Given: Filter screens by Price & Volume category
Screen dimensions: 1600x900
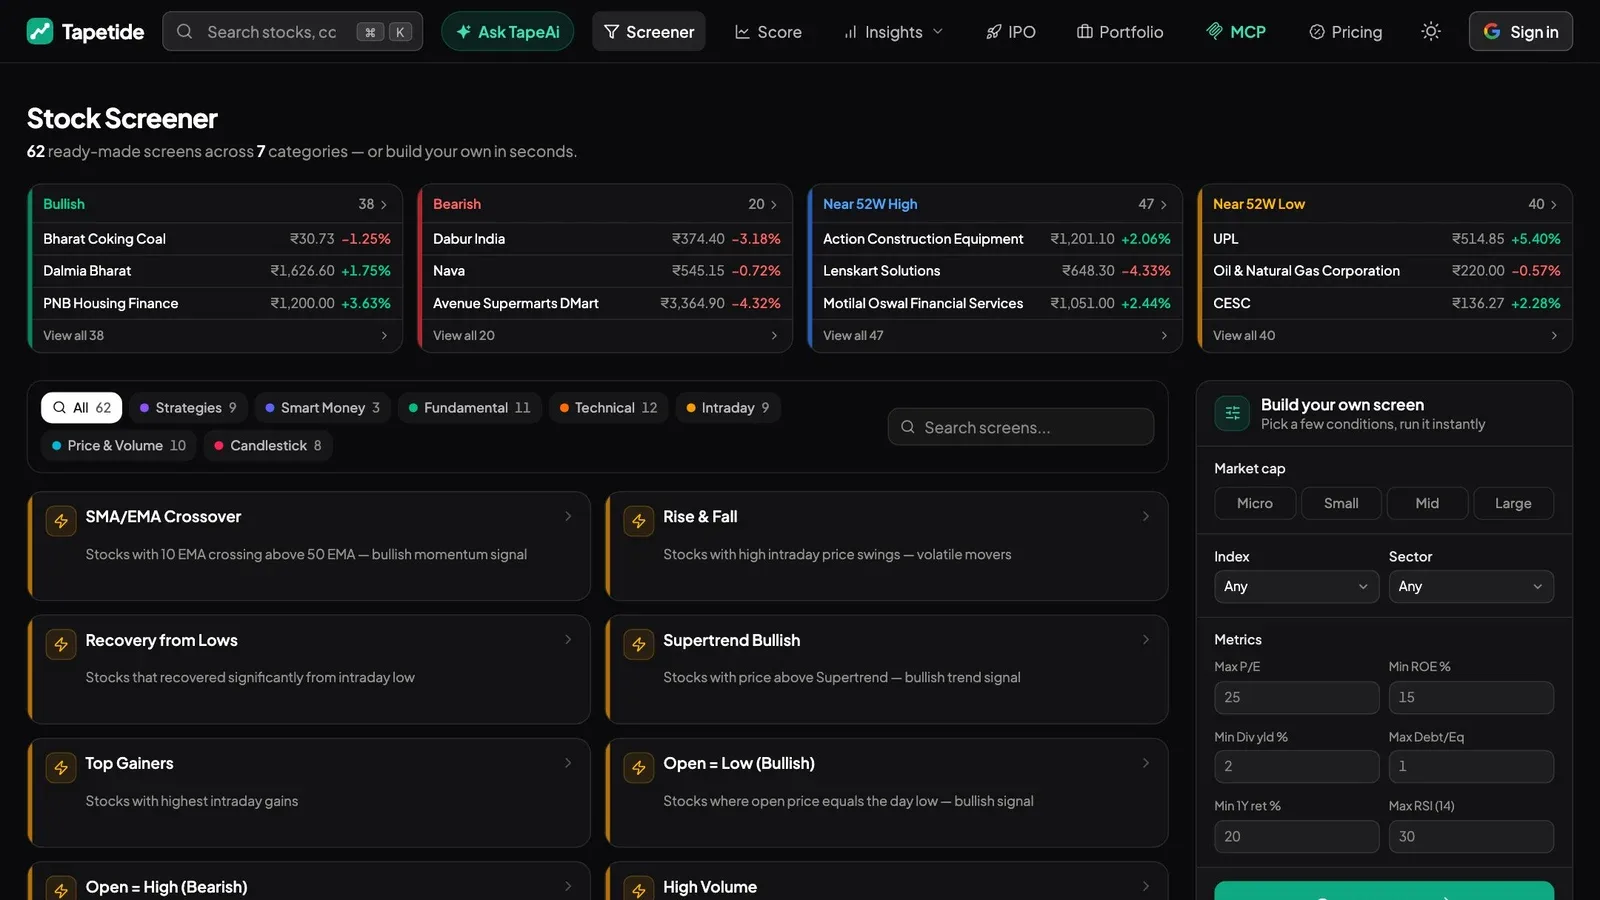Looking at the screenshot, I should (x=119, y=446).
